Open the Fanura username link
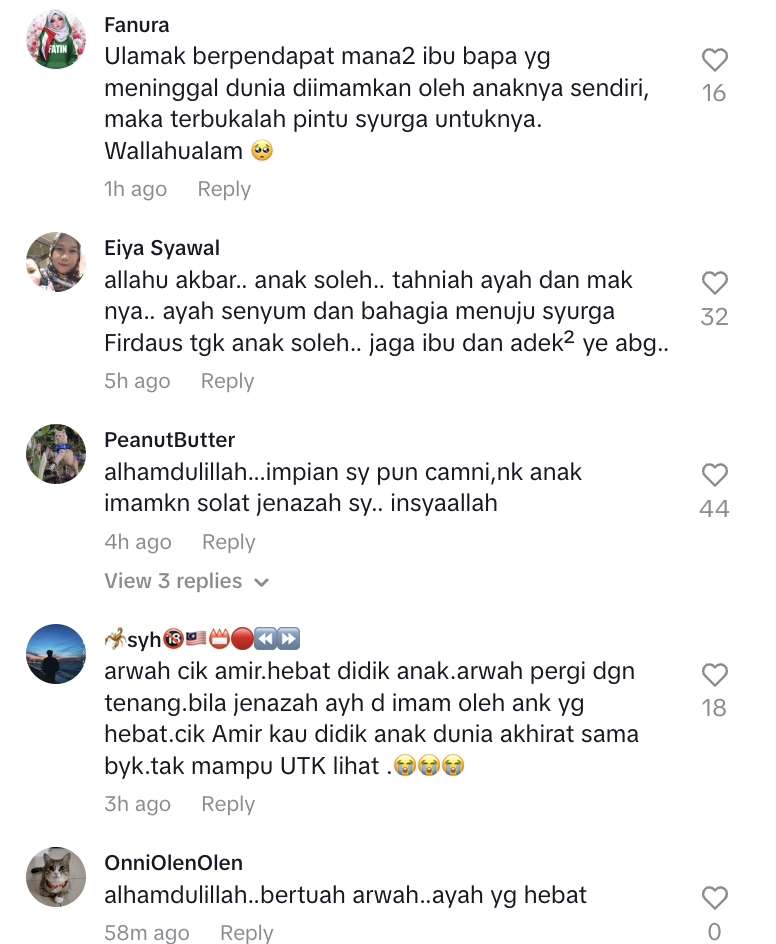Screen dimensions: 776x944 point(137,25)
